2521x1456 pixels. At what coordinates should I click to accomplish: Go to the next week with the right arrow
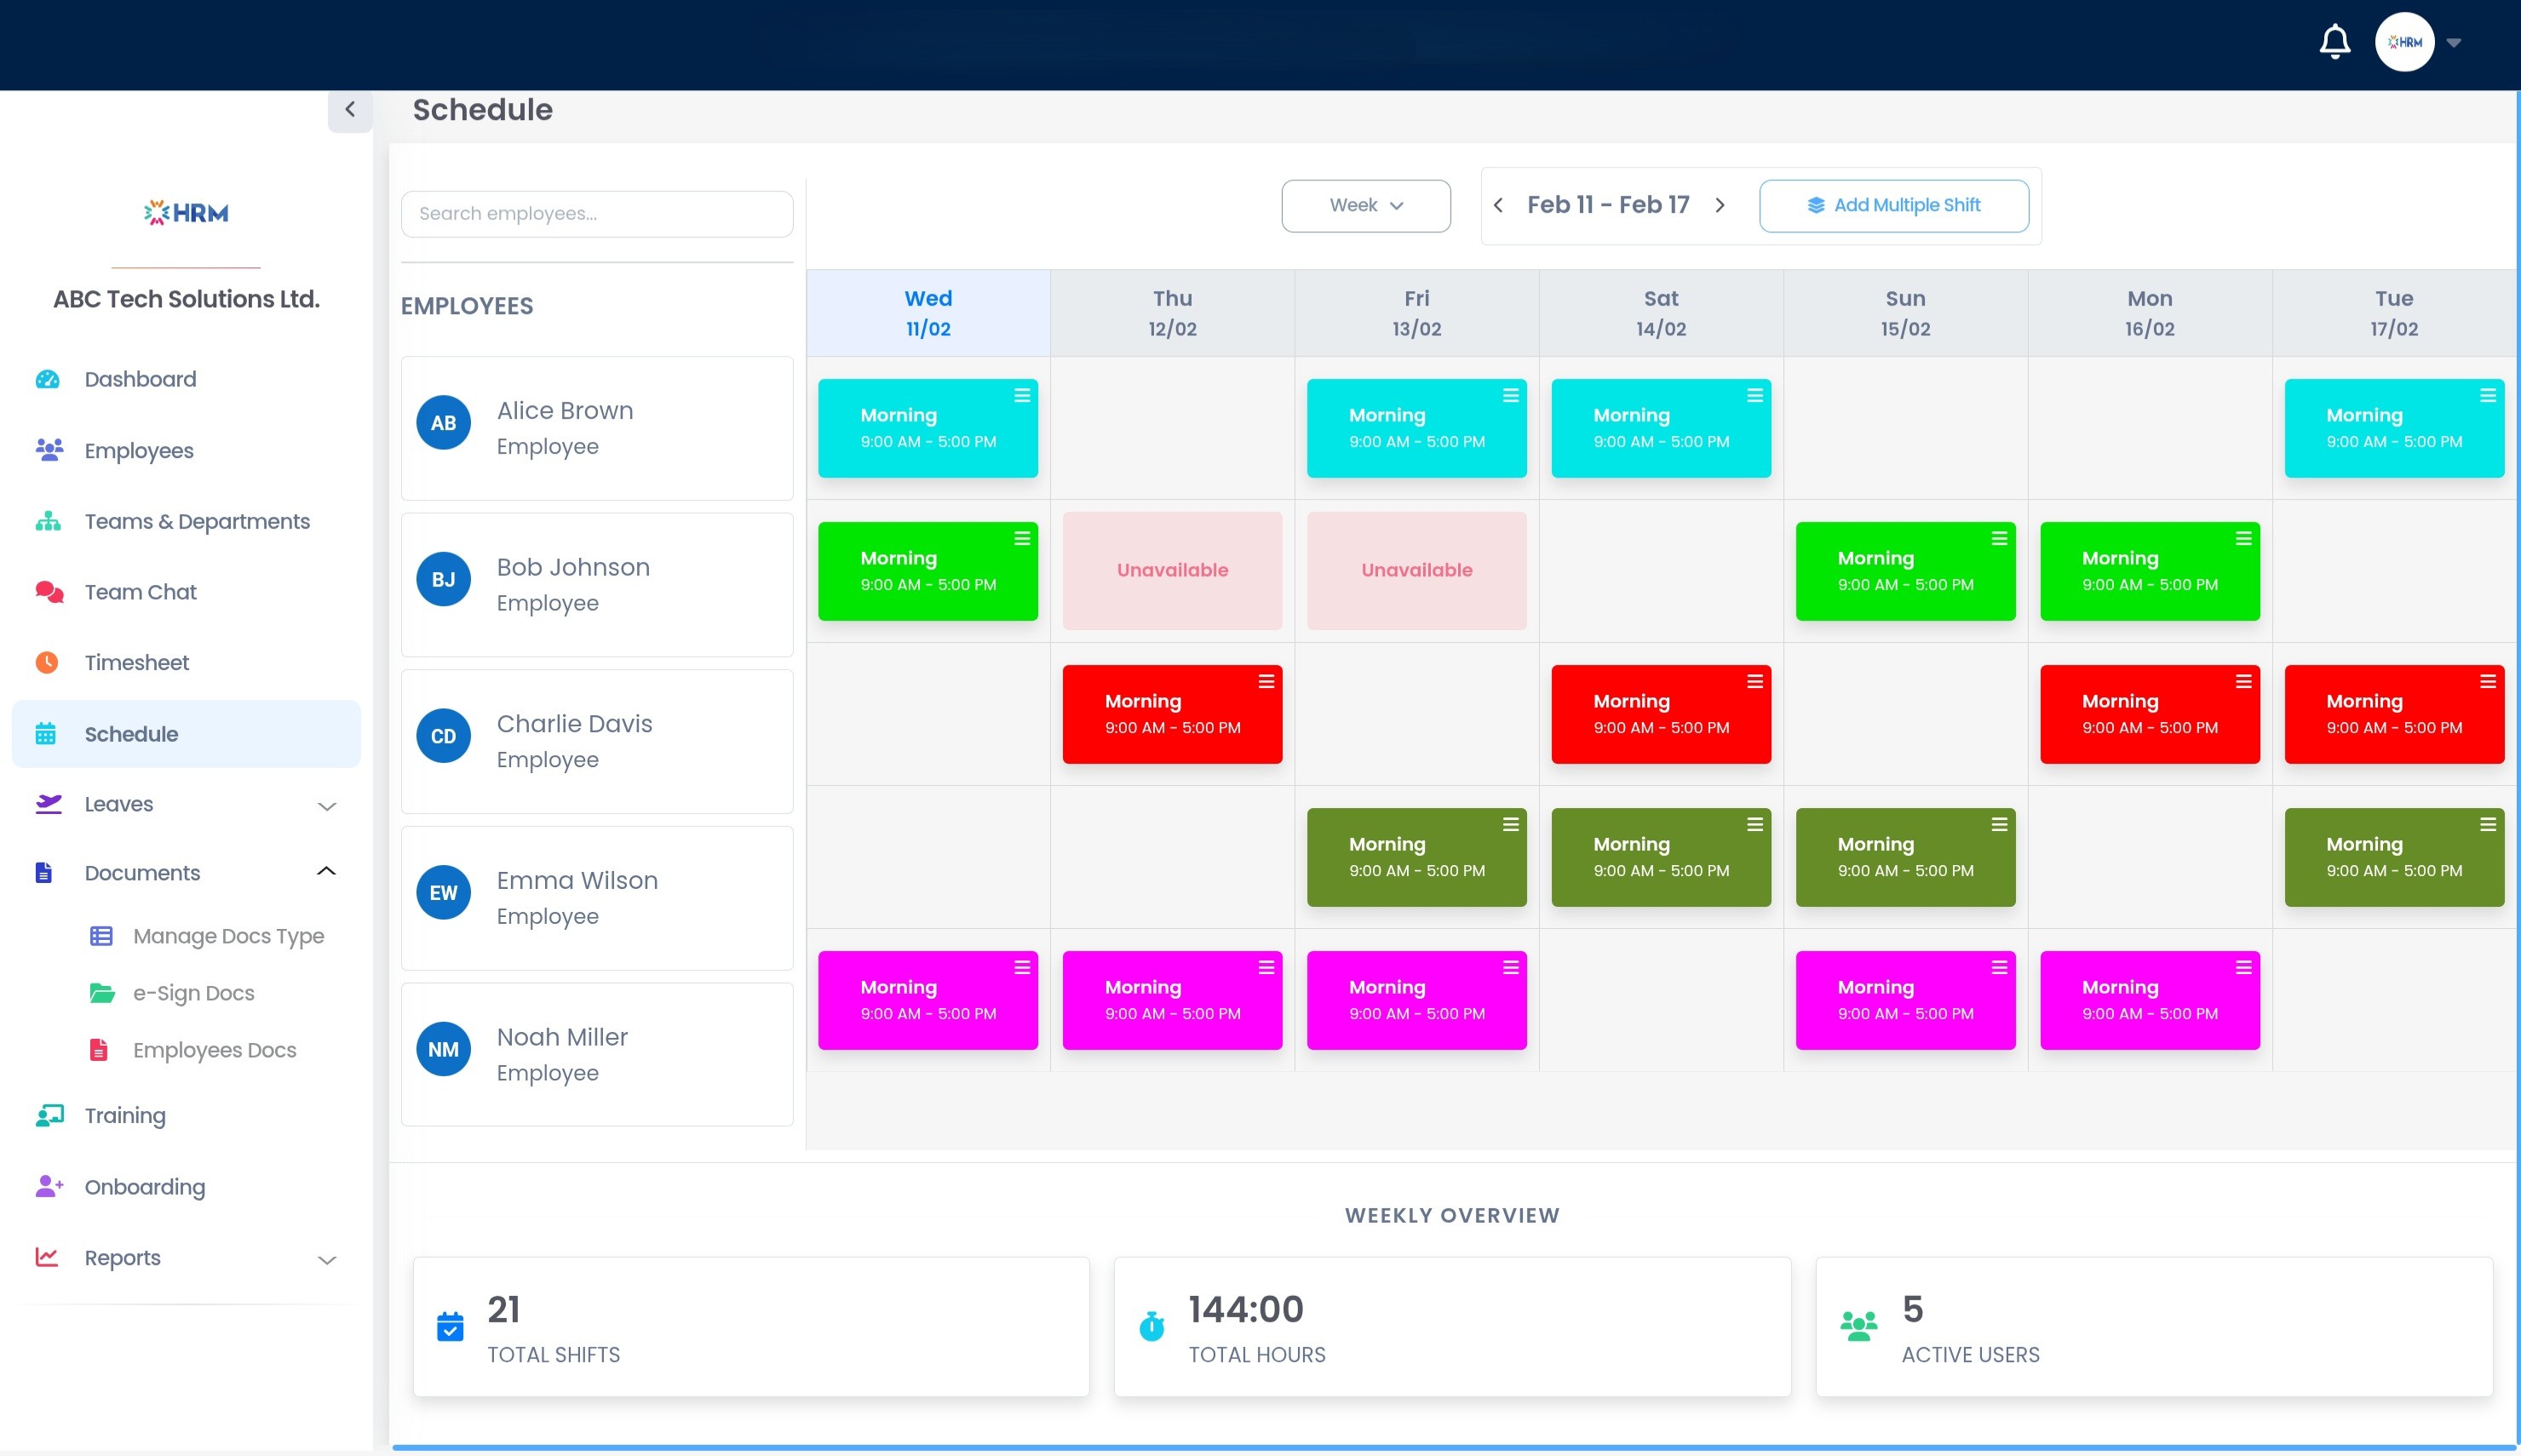coord(1720,206)
